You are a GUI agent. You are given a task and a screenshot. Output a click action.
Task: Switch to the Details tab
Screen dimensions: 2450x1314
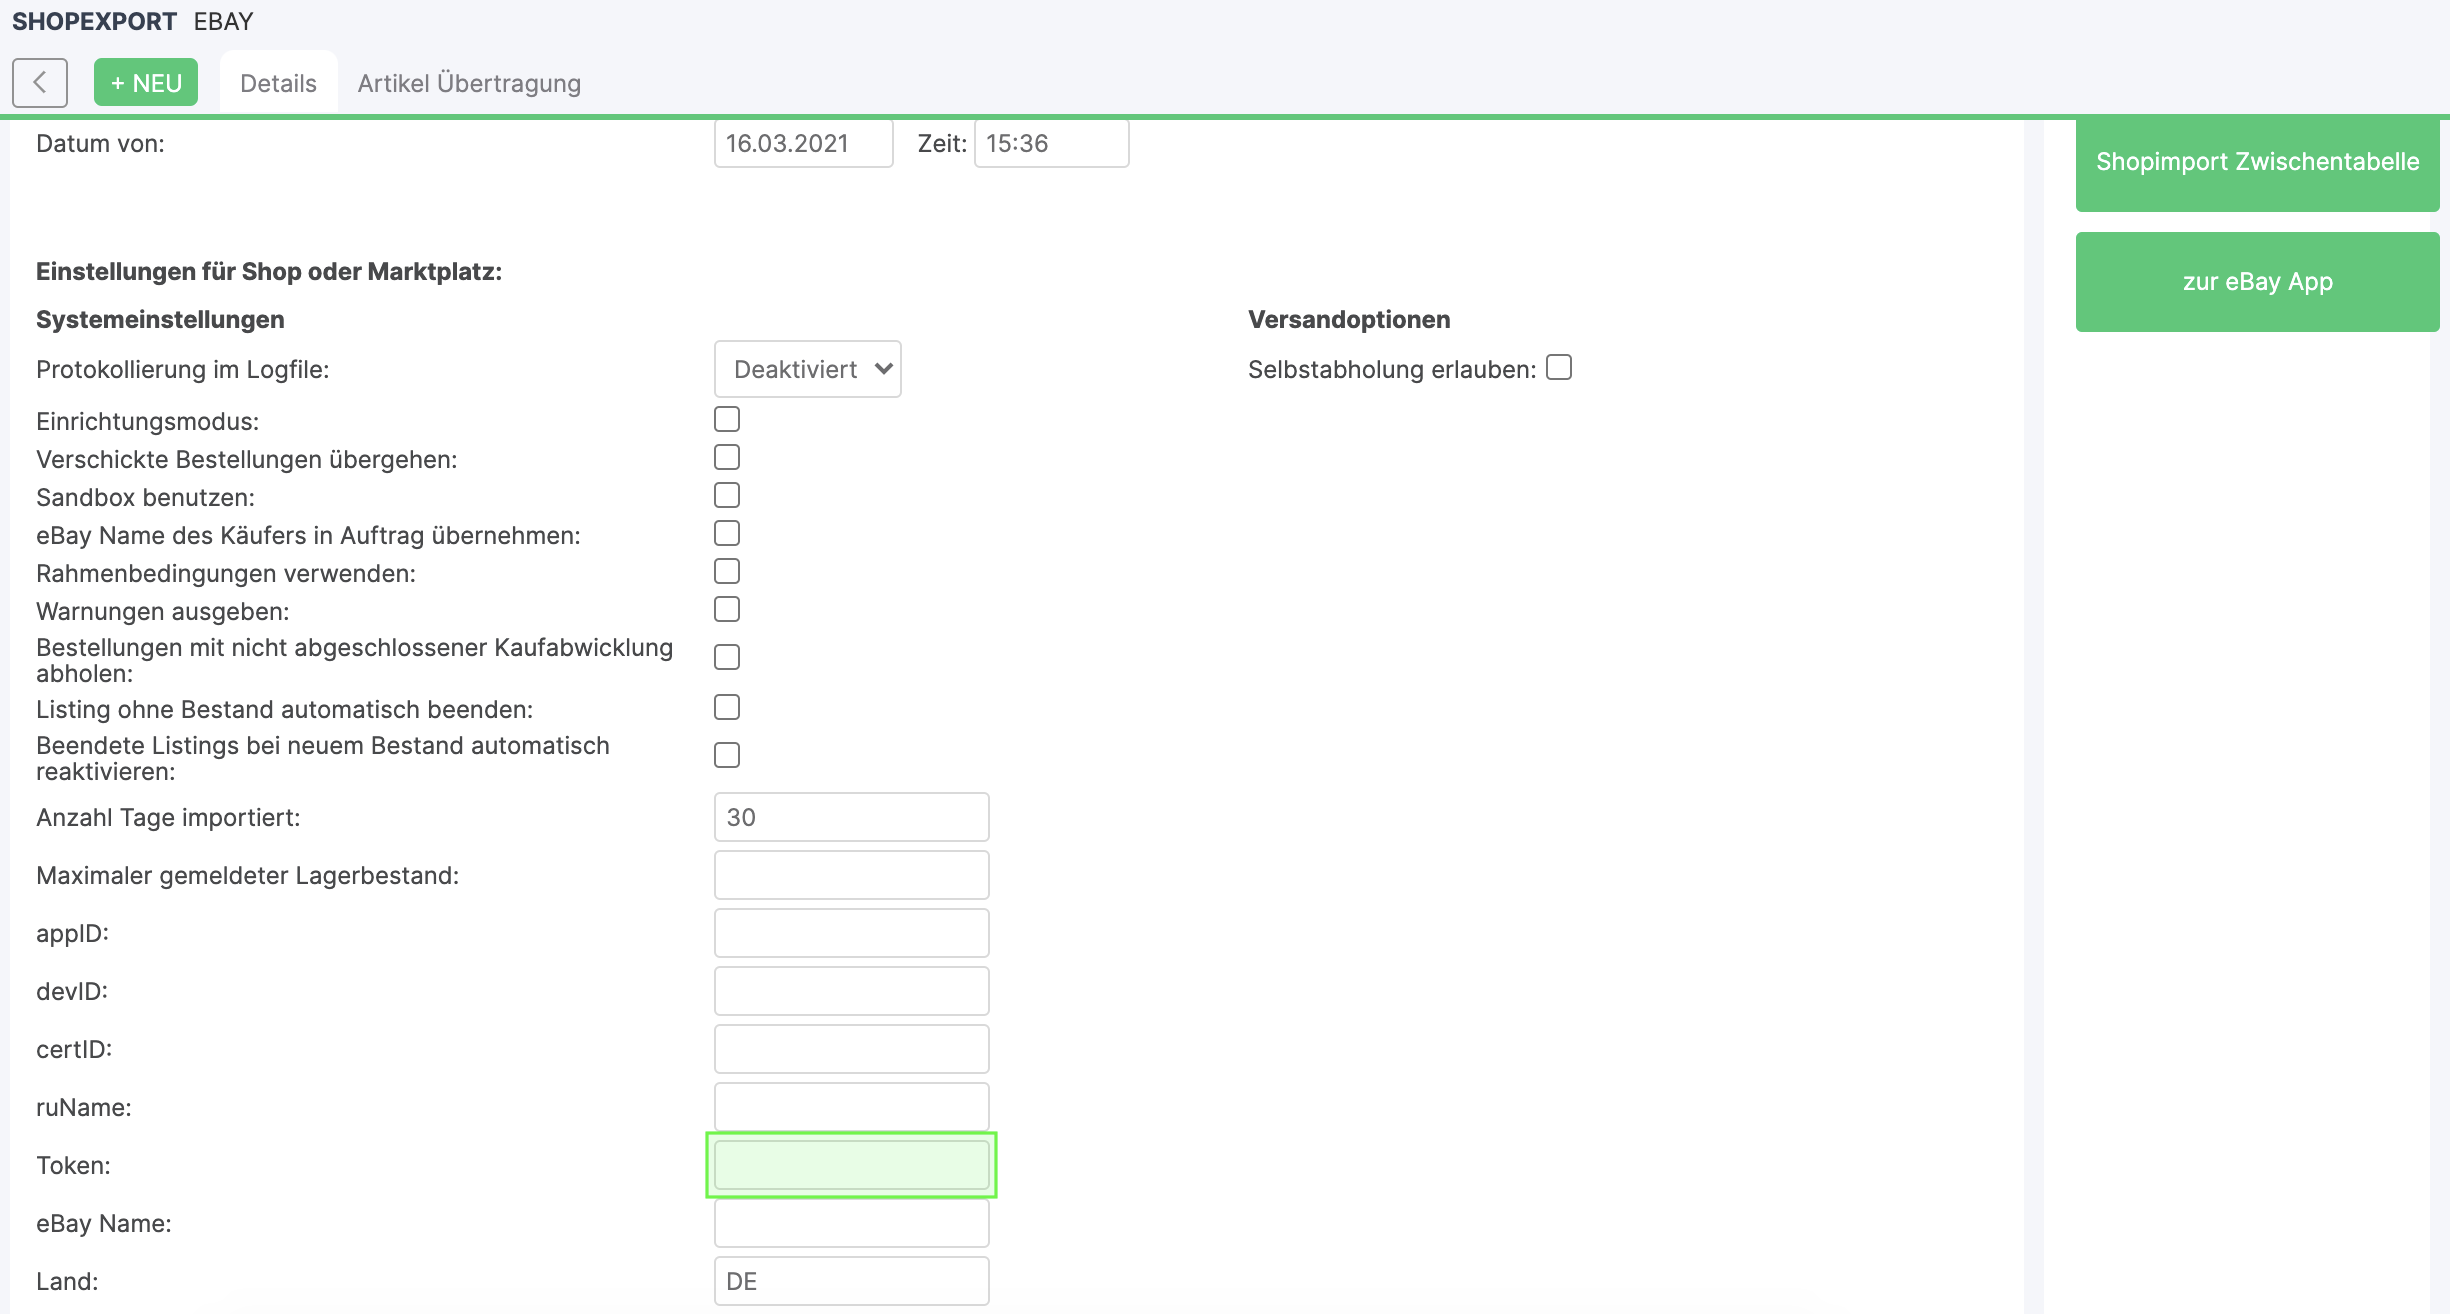(x=278, y=83)
